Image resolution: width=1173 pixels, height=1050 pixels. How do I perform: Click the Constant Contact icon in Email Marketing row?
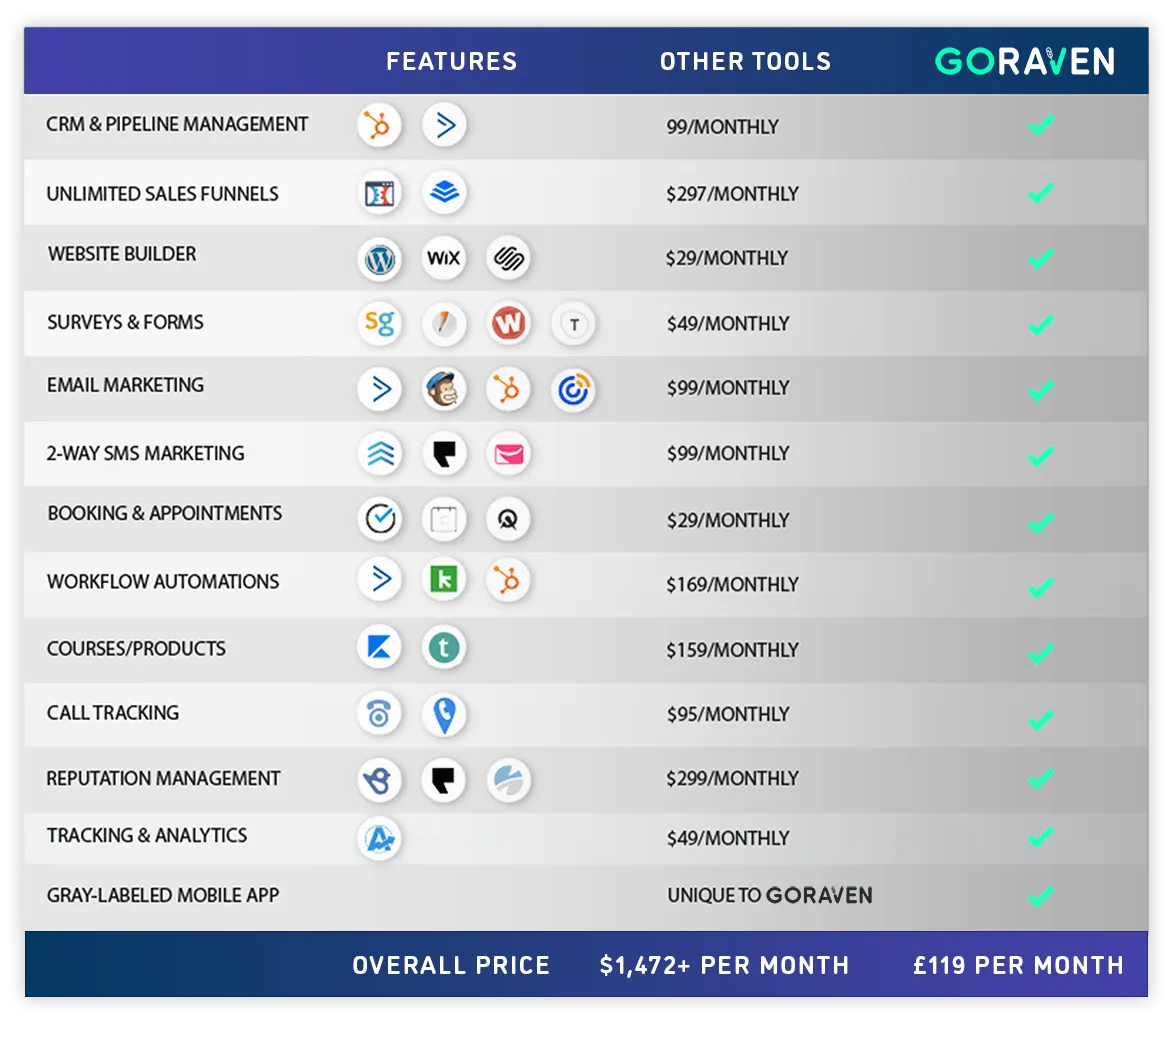click(574, 390)
